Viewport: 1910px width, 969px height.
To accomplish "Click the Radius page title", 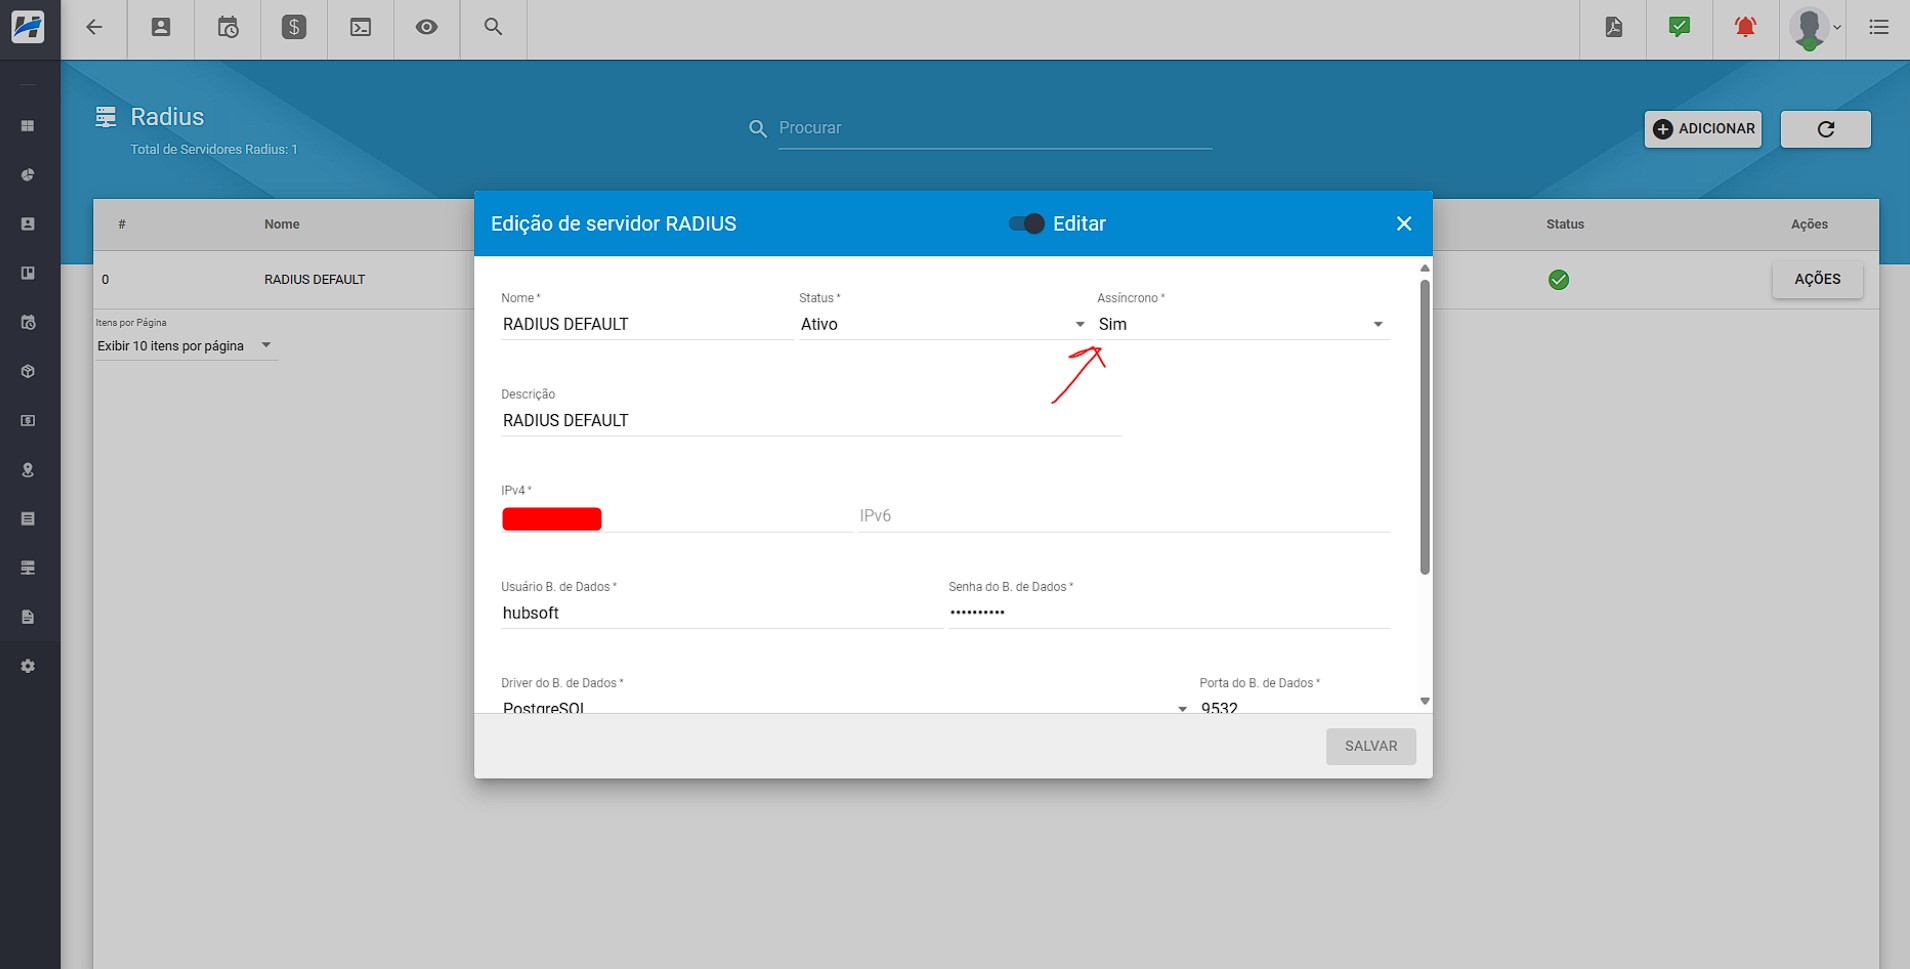I will [167, 117].
